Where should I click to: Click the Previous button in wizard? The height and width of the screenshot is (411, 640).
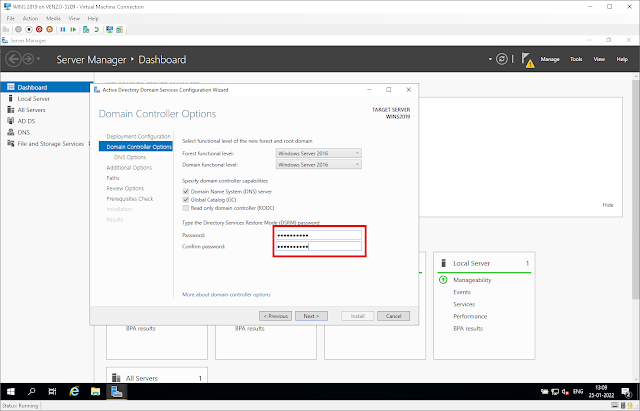276,316
